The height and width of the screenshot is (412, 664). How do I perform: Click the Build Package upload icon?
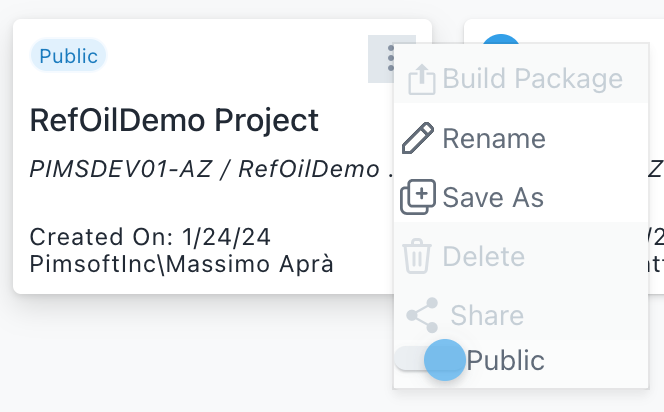tap(421, 79)
